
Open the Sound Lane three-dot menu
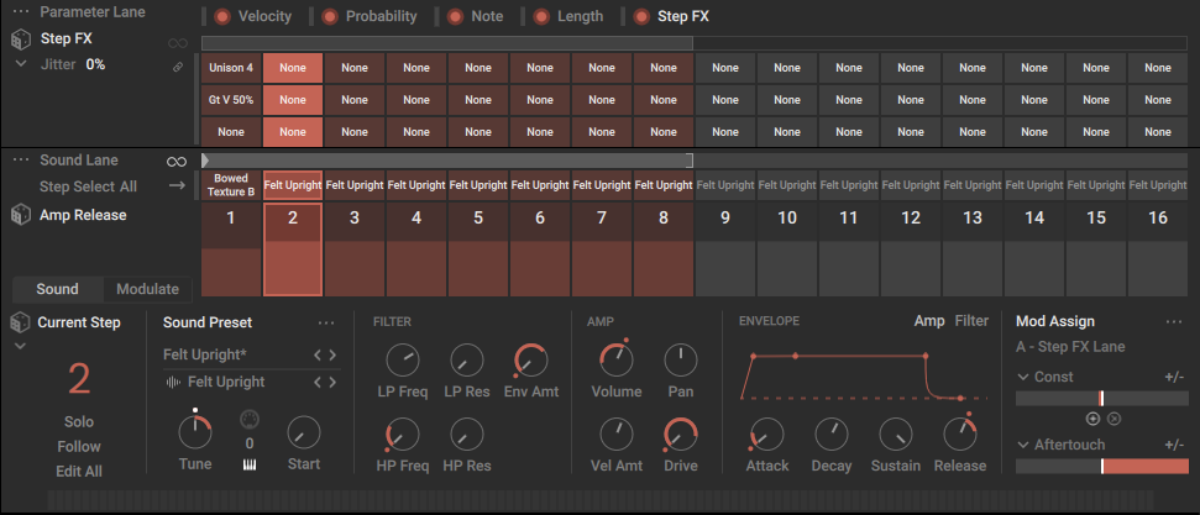point(21,160)
